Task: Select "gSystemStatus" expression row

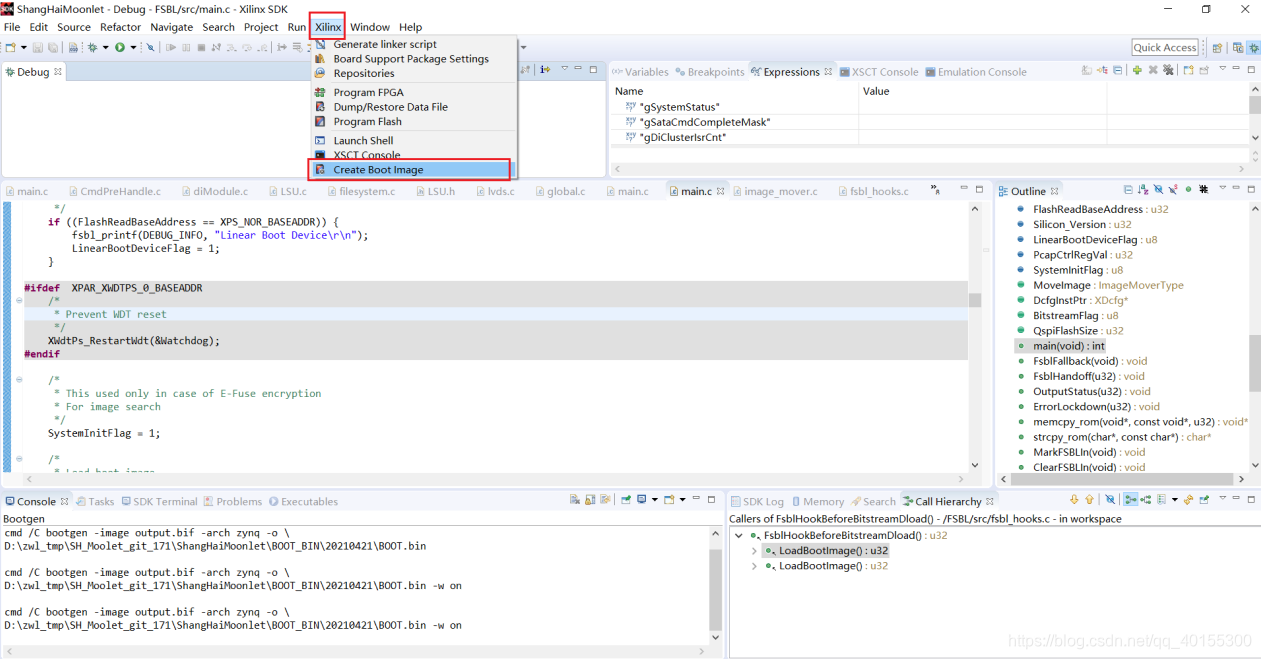Action: click(x=679, y=107)
